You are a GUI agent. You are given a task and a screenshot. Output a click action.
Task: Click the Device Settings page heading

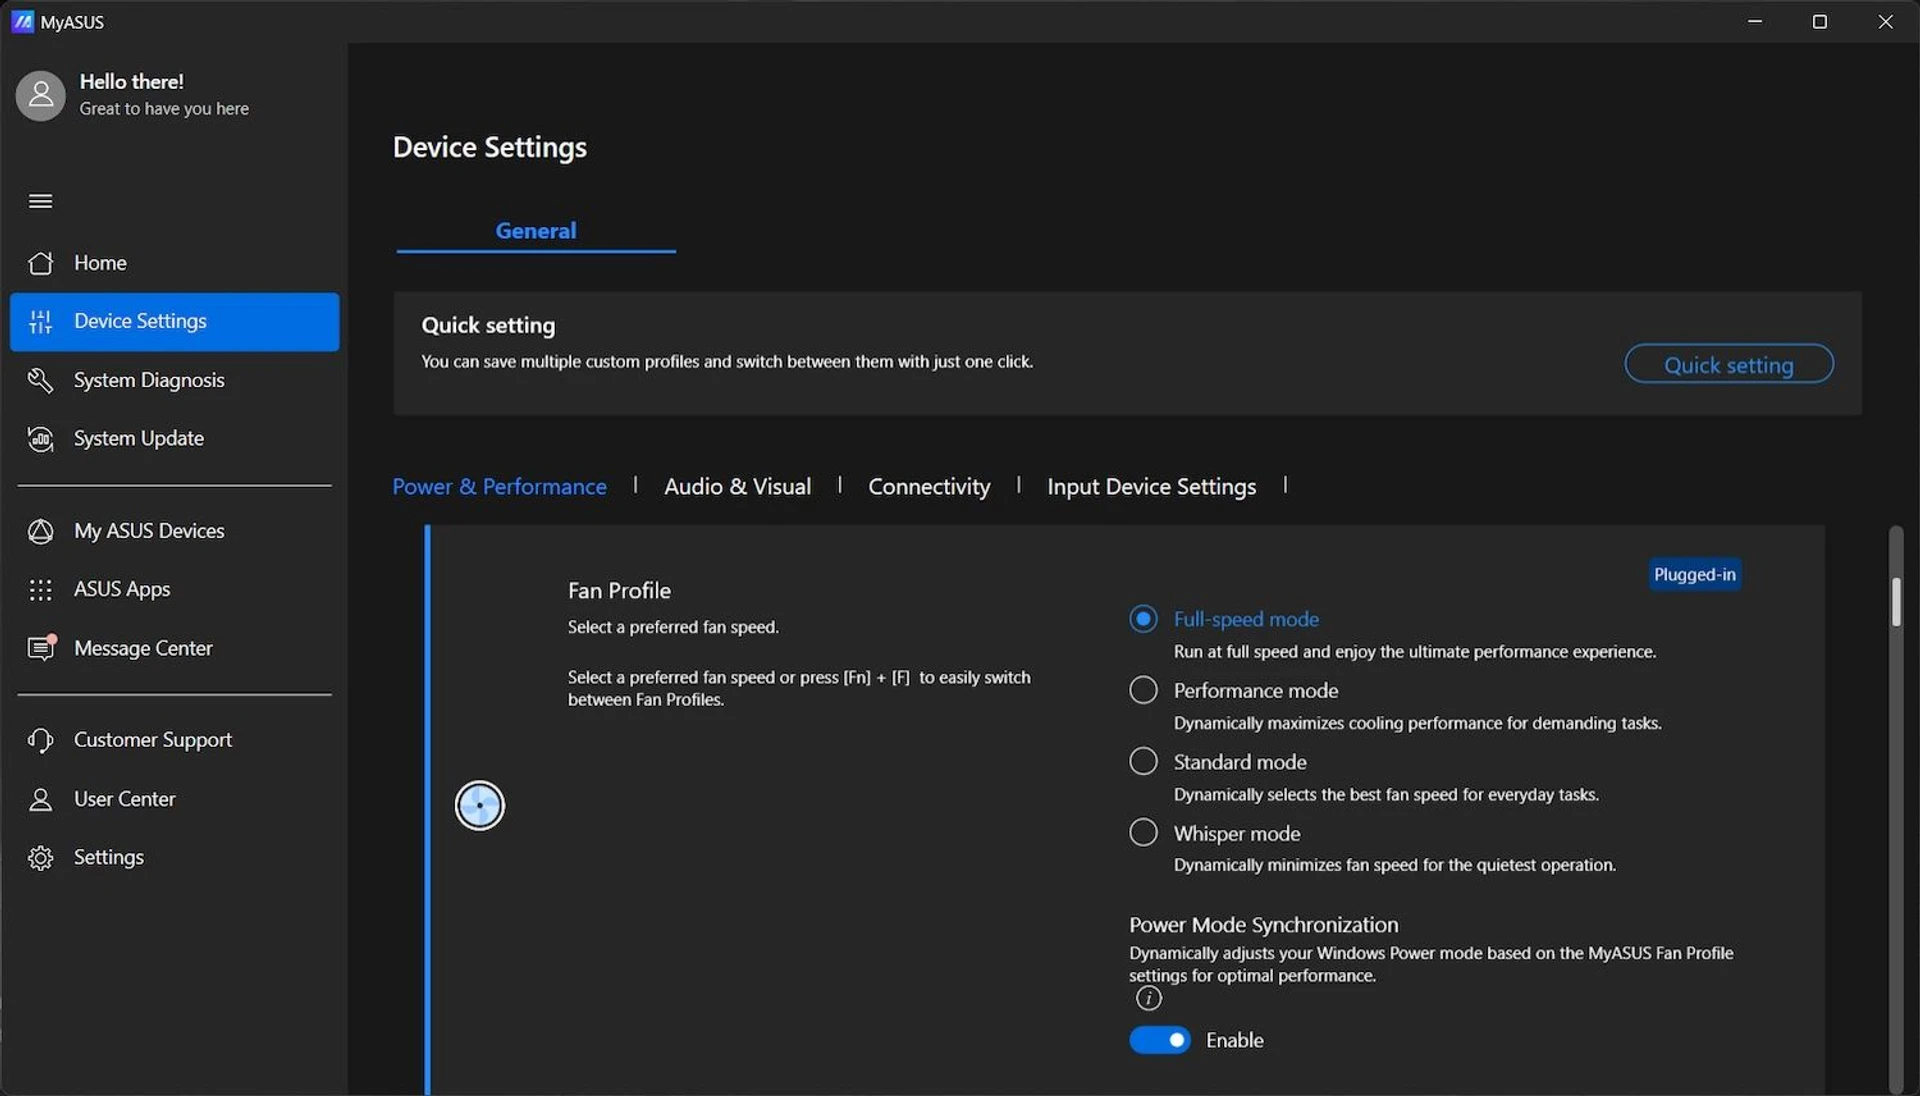click(490, 147)
